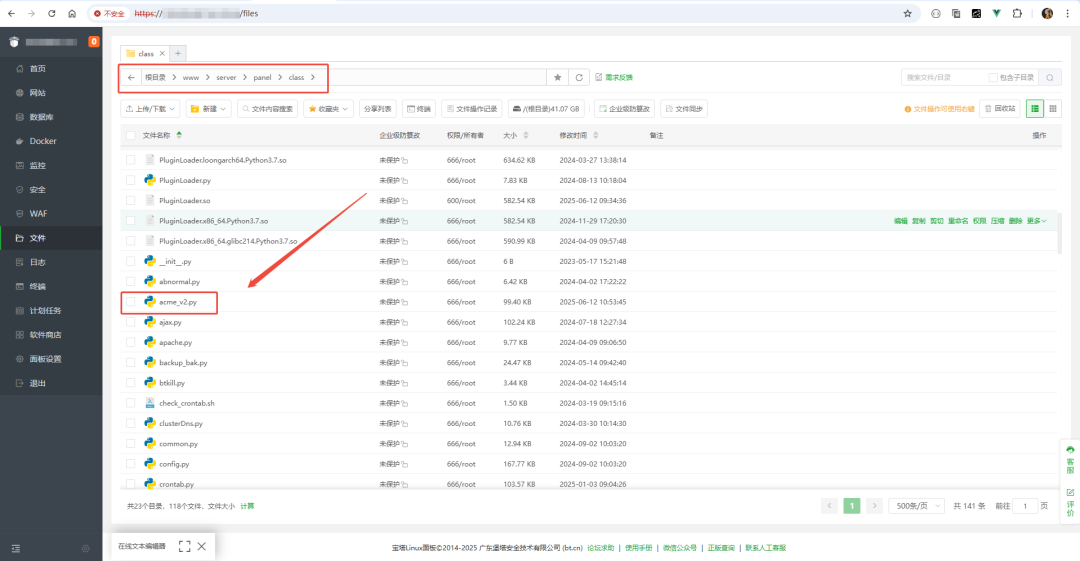The image size is (1080, 561).
Task: Toggle the select-all files checkbox
Action: (x=130, y=136)
